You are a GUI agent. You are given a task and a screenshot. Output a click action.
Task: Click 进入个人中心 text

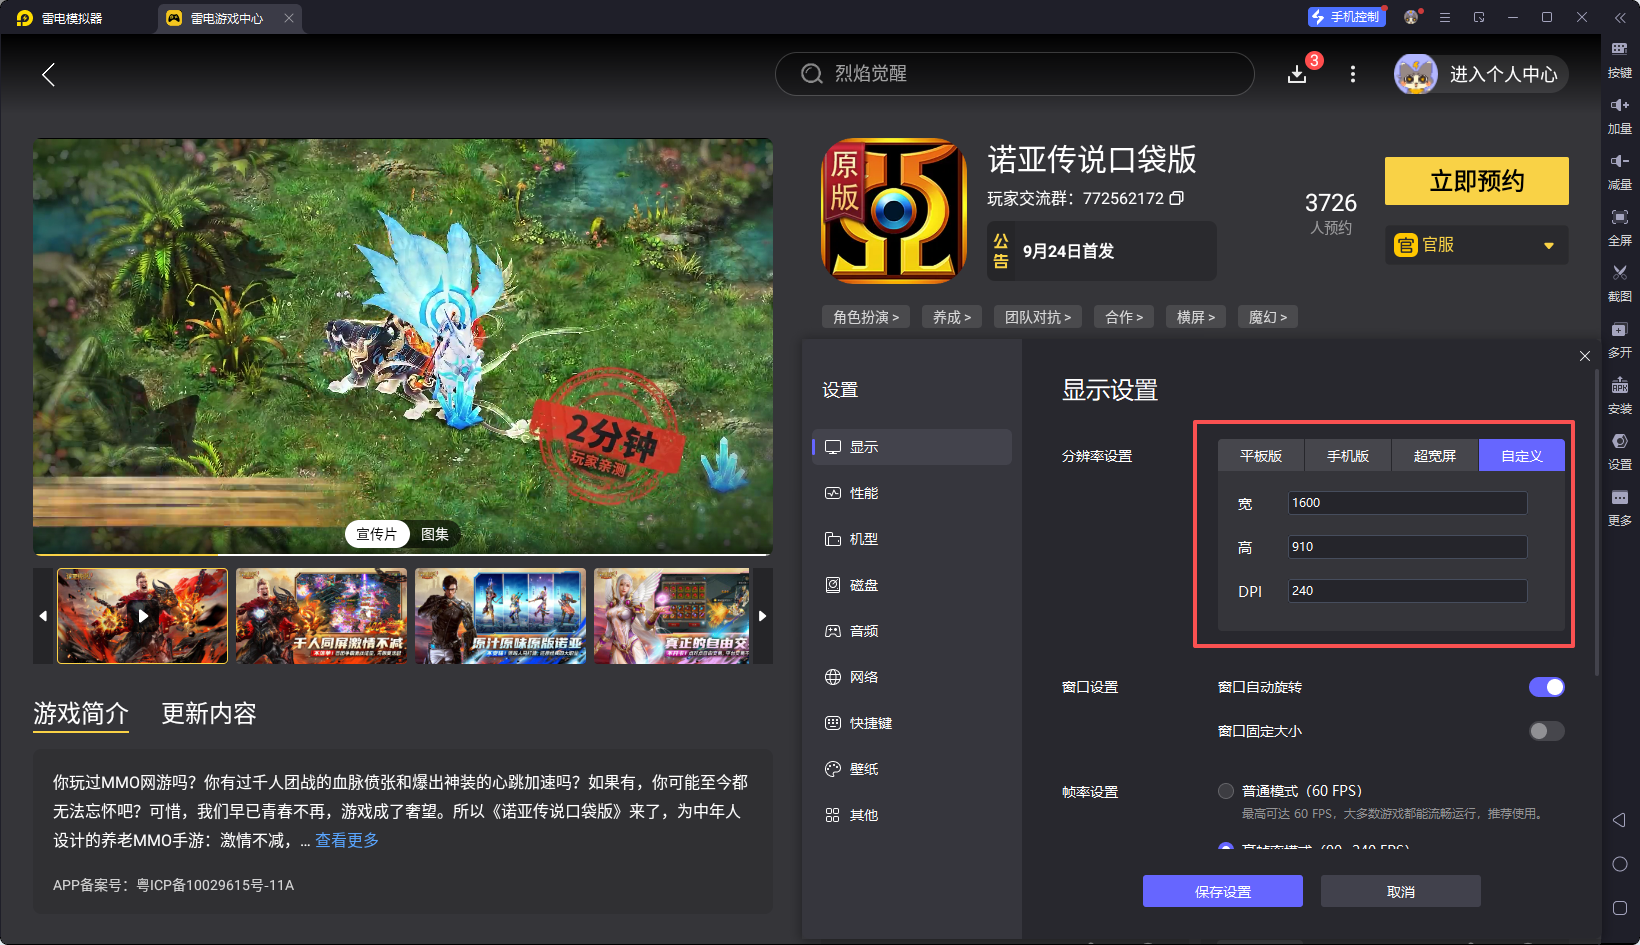pos(1504,74)
